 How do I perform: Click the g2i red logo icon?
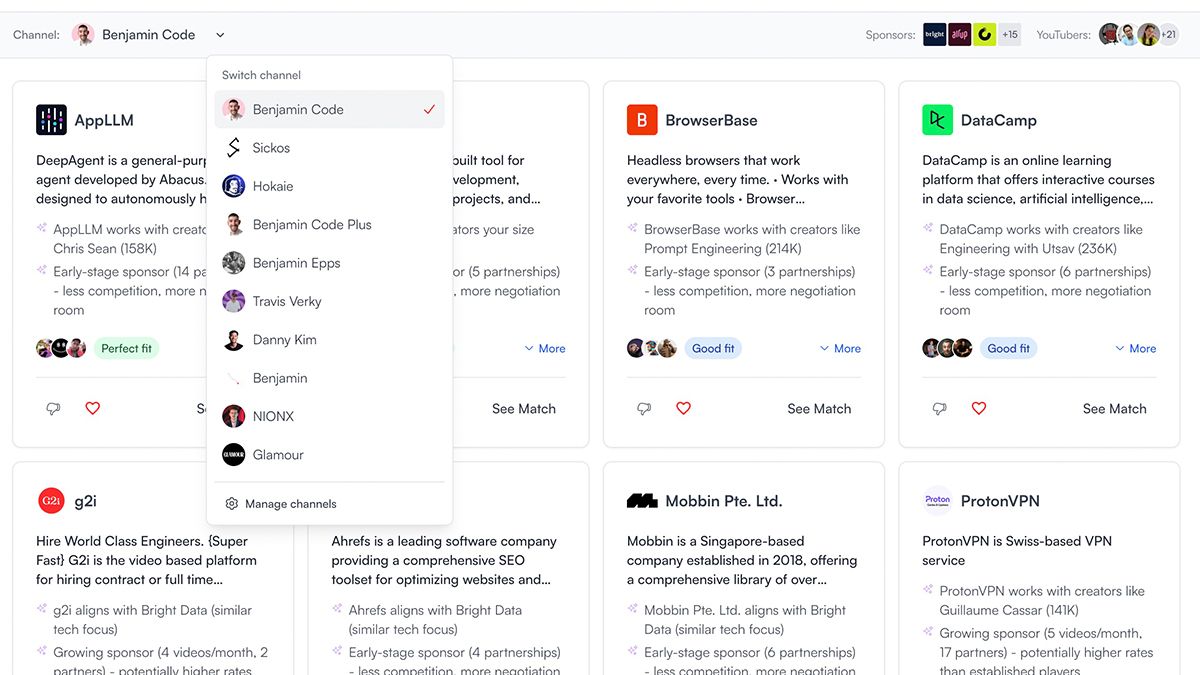click(51, 501)
